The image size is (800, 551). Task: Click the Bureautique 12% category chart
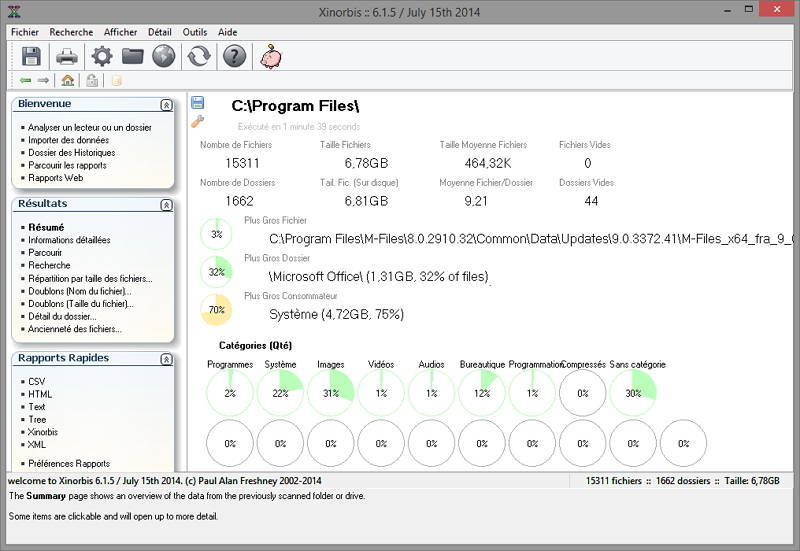[482, 393]
